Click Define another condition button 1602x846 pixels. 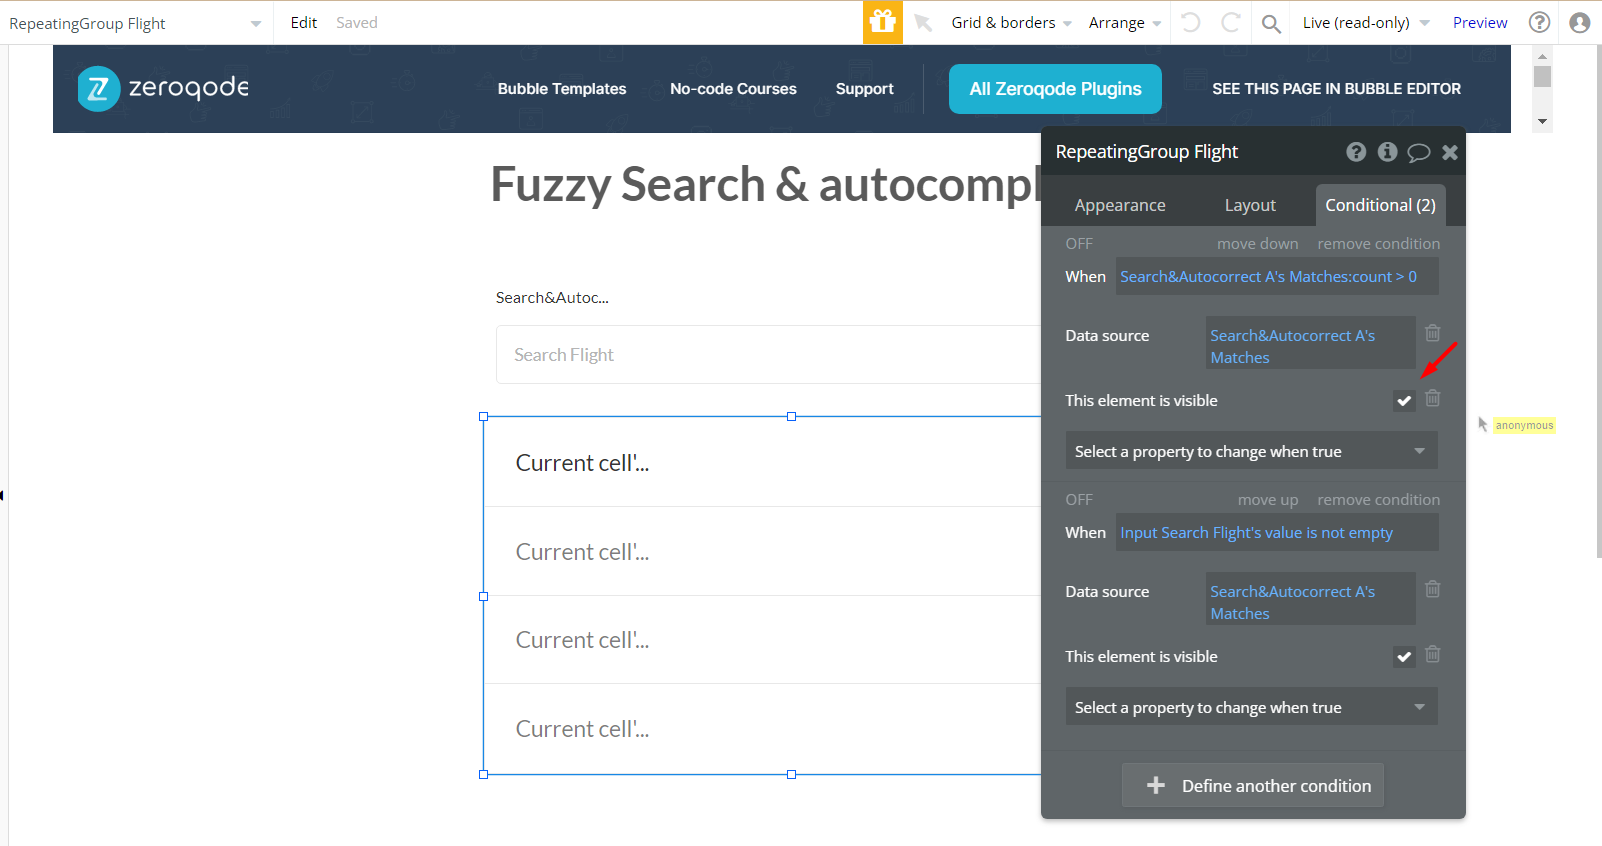pos(1253,786)
